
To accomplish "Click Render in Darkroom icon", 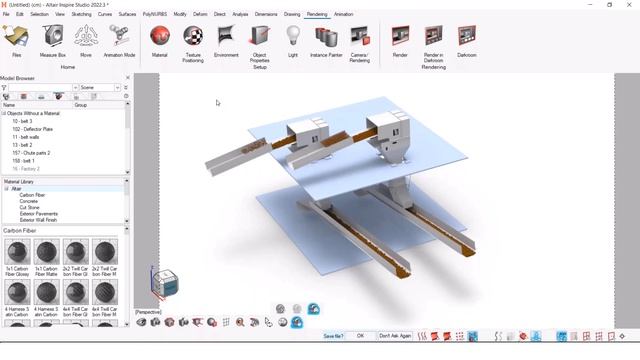I will [x=433, y=43].
